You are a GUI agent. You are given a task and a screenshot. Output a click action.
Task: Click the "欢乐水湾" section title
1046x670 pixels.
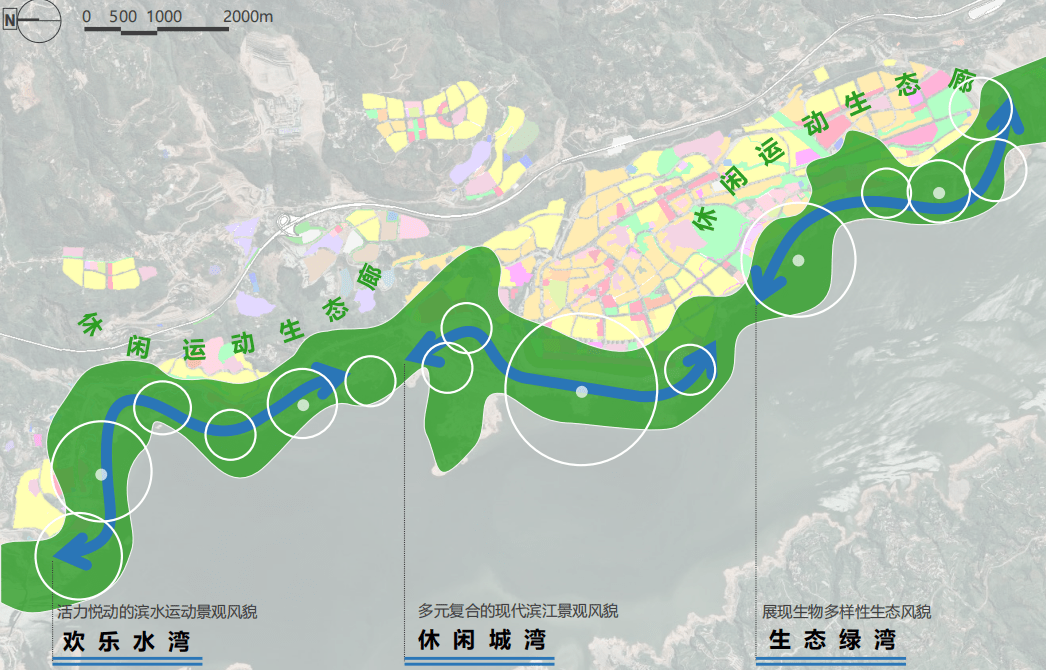click(x=126, y=640)
